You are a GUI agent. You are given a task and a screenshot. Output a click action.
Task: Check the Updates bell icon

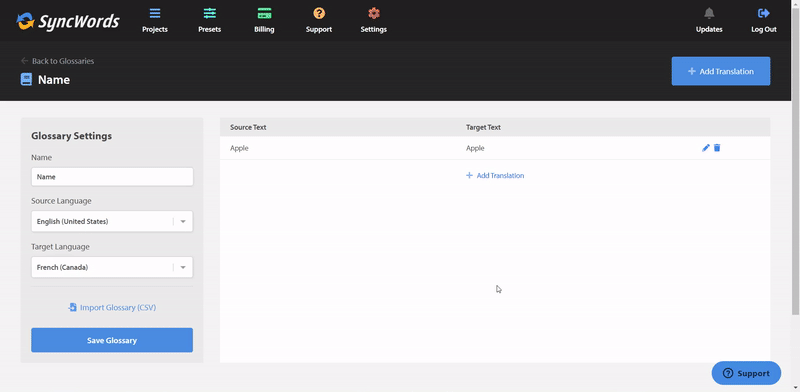point(709,14)
